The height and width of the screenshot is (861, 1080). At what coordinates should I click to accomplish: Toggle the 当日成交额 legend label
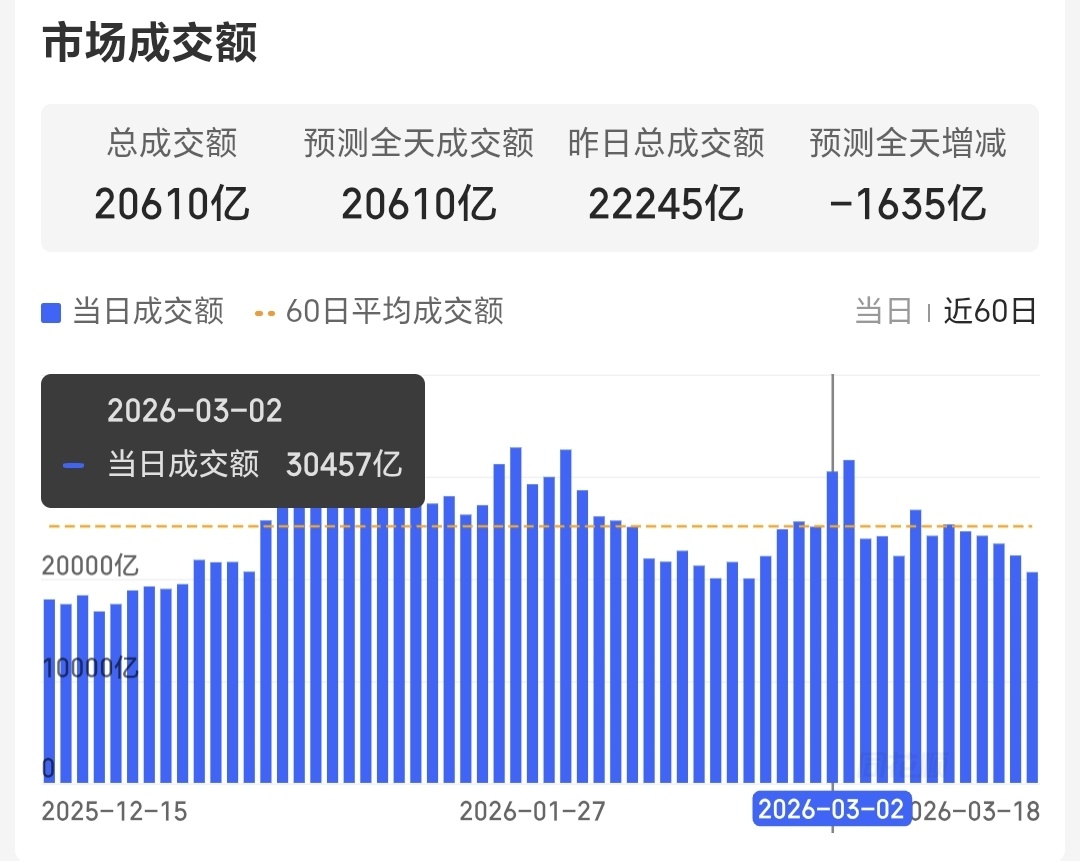pyautogui.click(x=148, y=312)
